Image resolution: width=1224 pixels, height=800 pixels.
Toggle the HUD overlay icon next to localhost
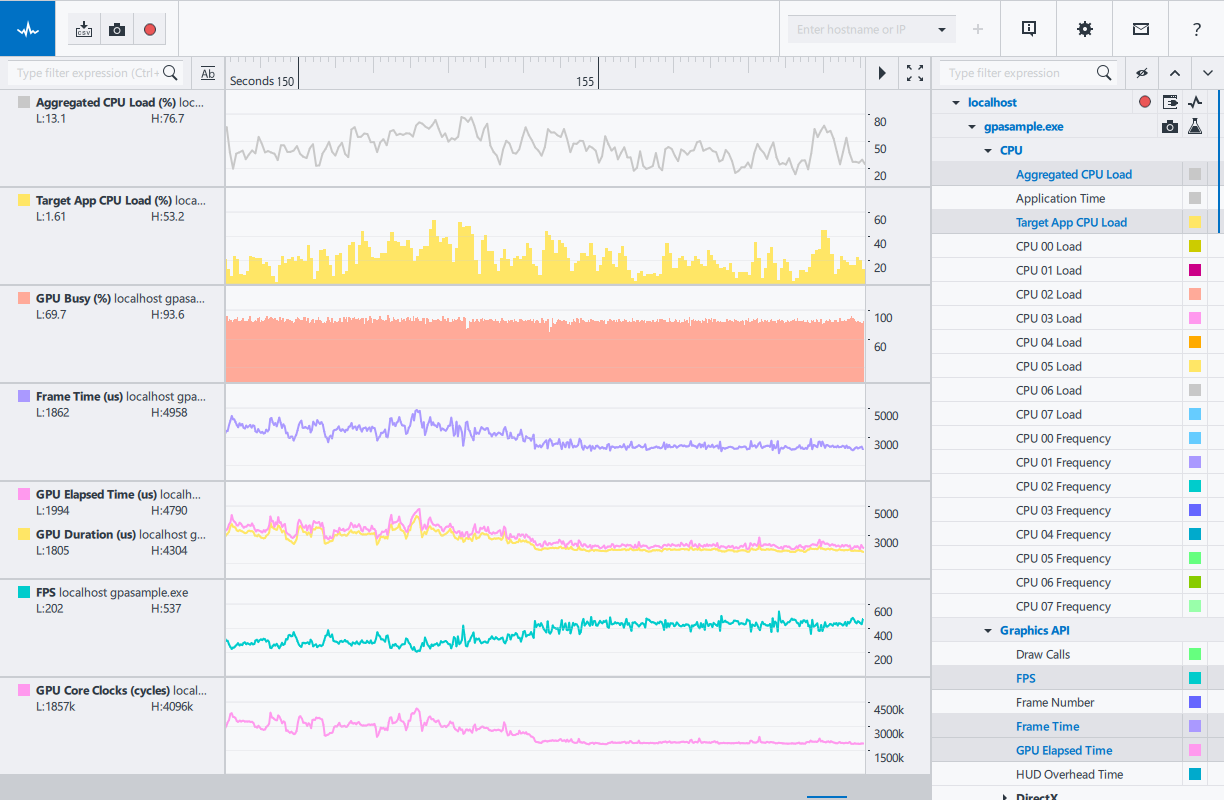pyautogui.click(x=1170, y=101)
